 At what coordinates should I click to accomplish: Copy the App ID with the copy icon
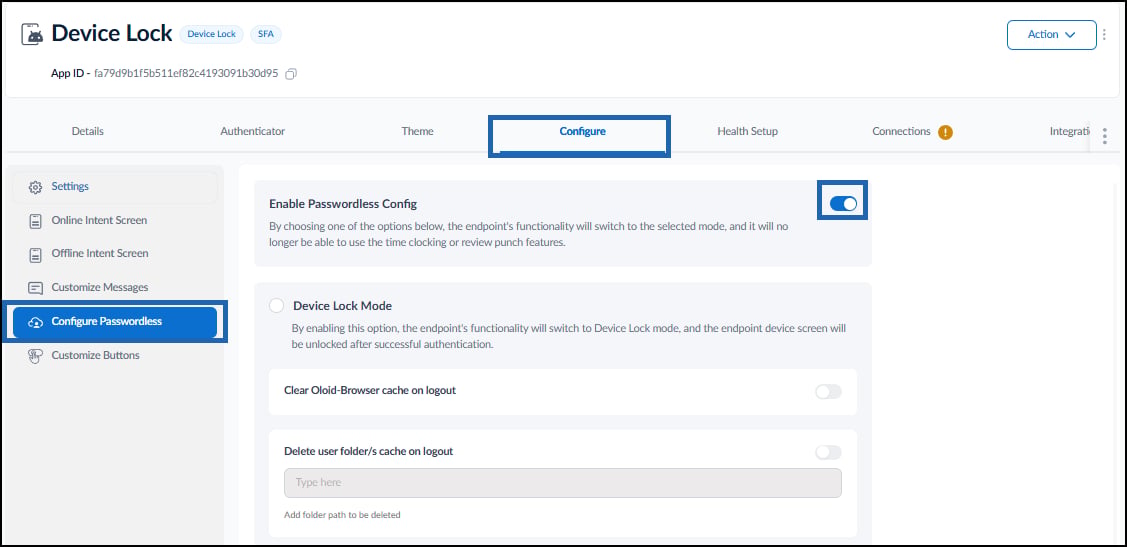point(291,74)
